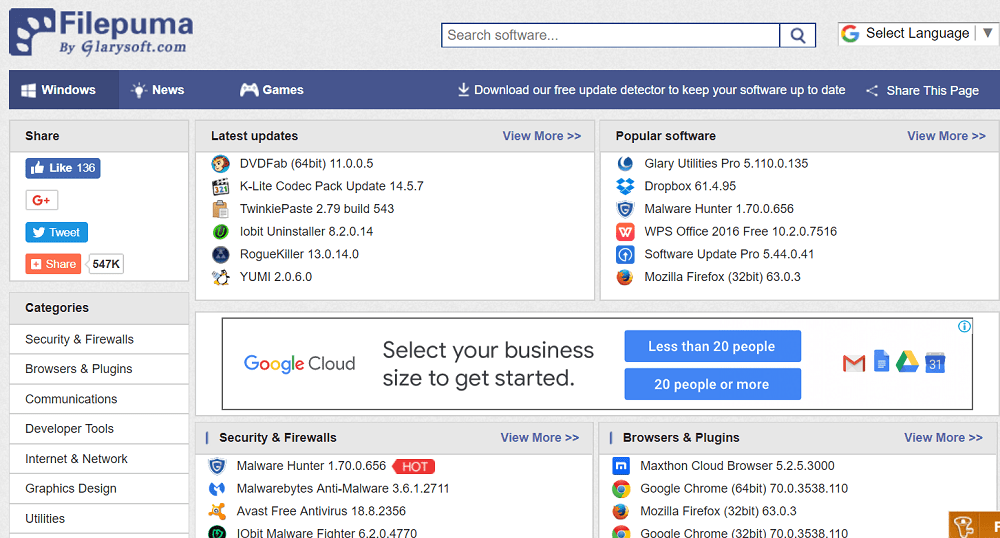The width and height of the screenshot is (1000, 538).
Task: Click the download arrow icon in navbar
Action: (x=464, y=90)
